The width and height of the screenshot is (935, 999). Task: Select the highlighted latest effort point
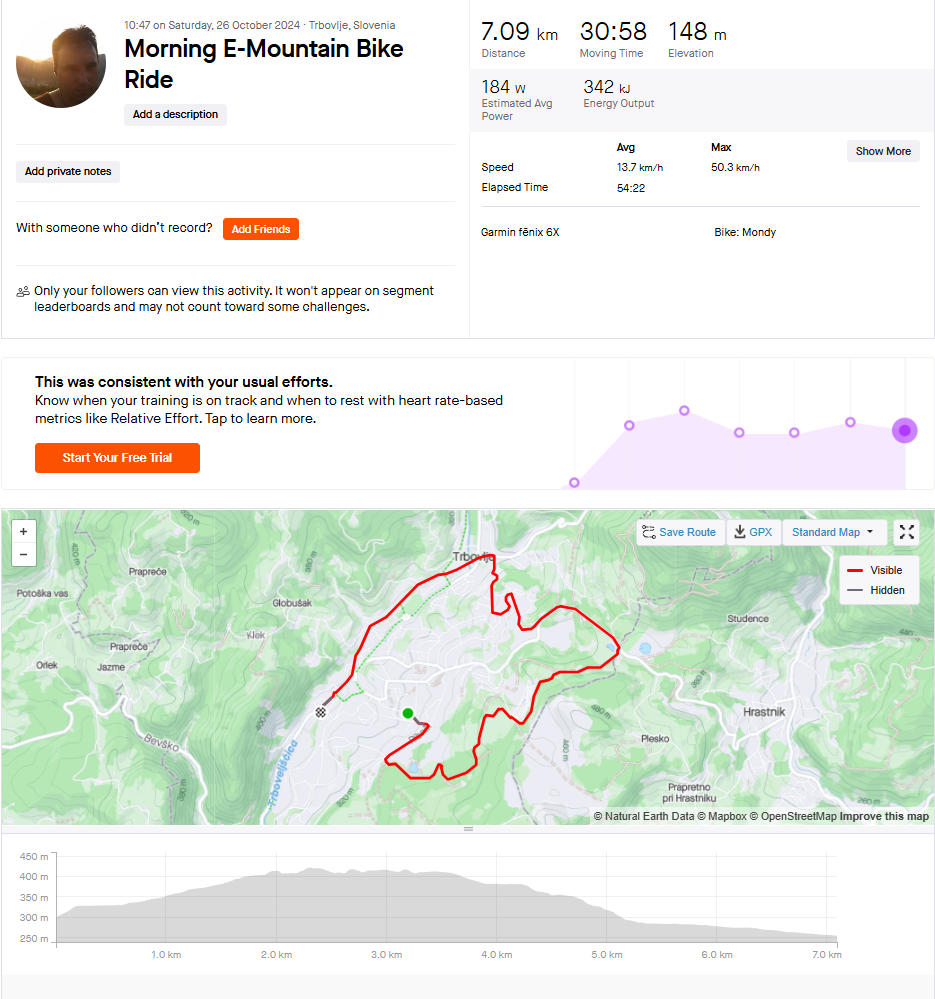tap(904, 431)
